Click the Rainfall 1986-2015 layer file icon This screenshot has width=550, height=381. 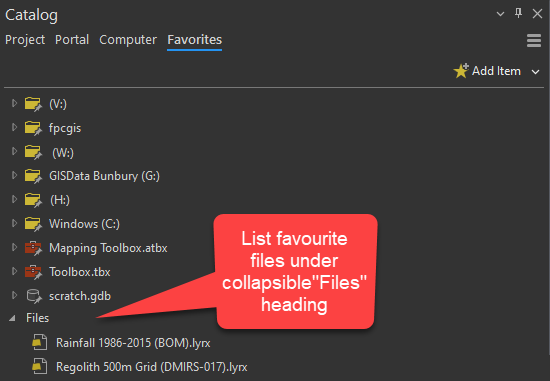point(40,342)
